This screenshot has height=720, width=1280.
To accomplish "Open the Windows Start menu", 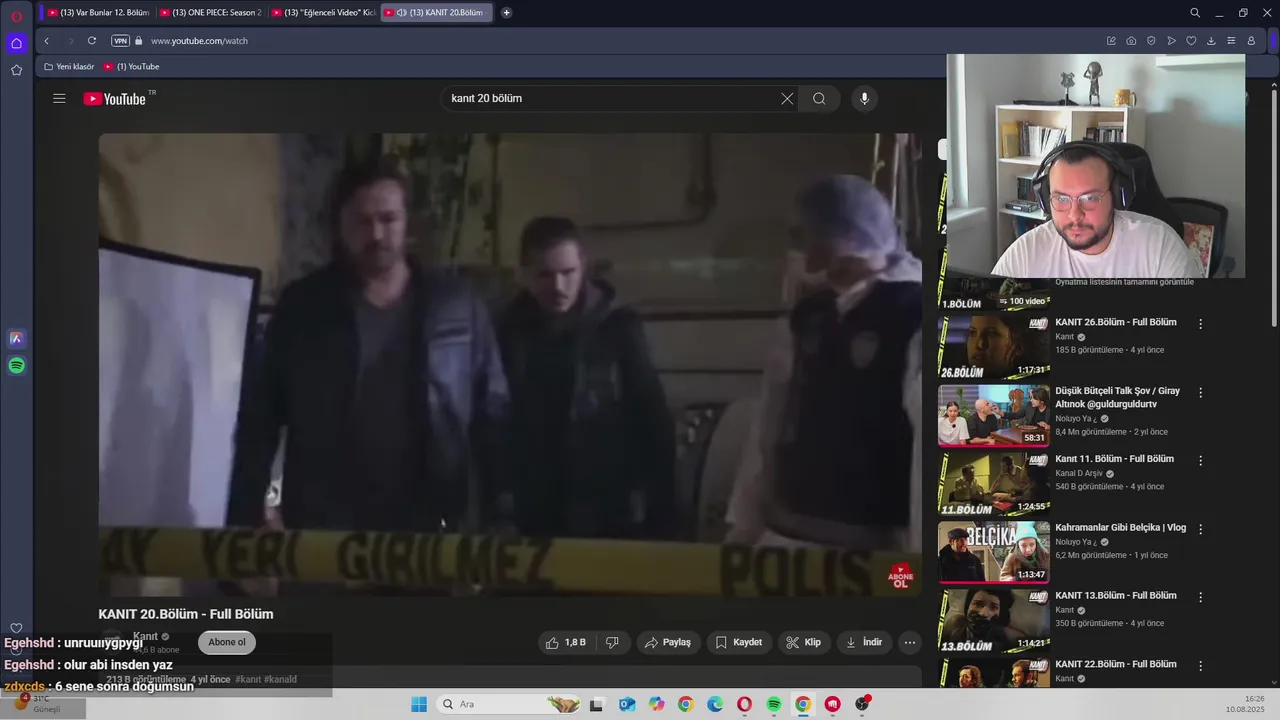I will pyautogui.click(x=419, y=704).
